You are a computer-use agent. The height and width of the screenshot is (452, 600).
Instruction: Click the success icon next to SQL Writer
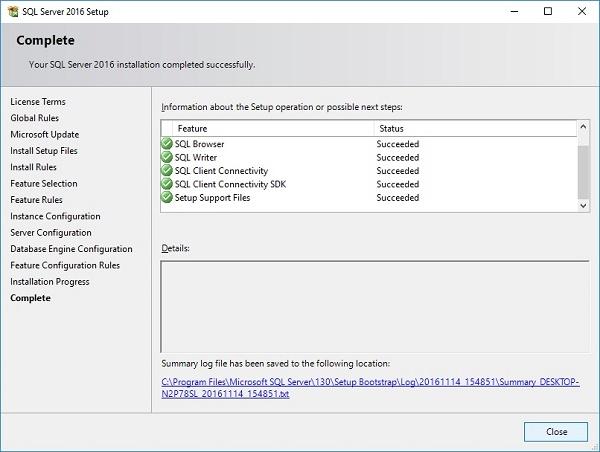[x=167, y=157]
